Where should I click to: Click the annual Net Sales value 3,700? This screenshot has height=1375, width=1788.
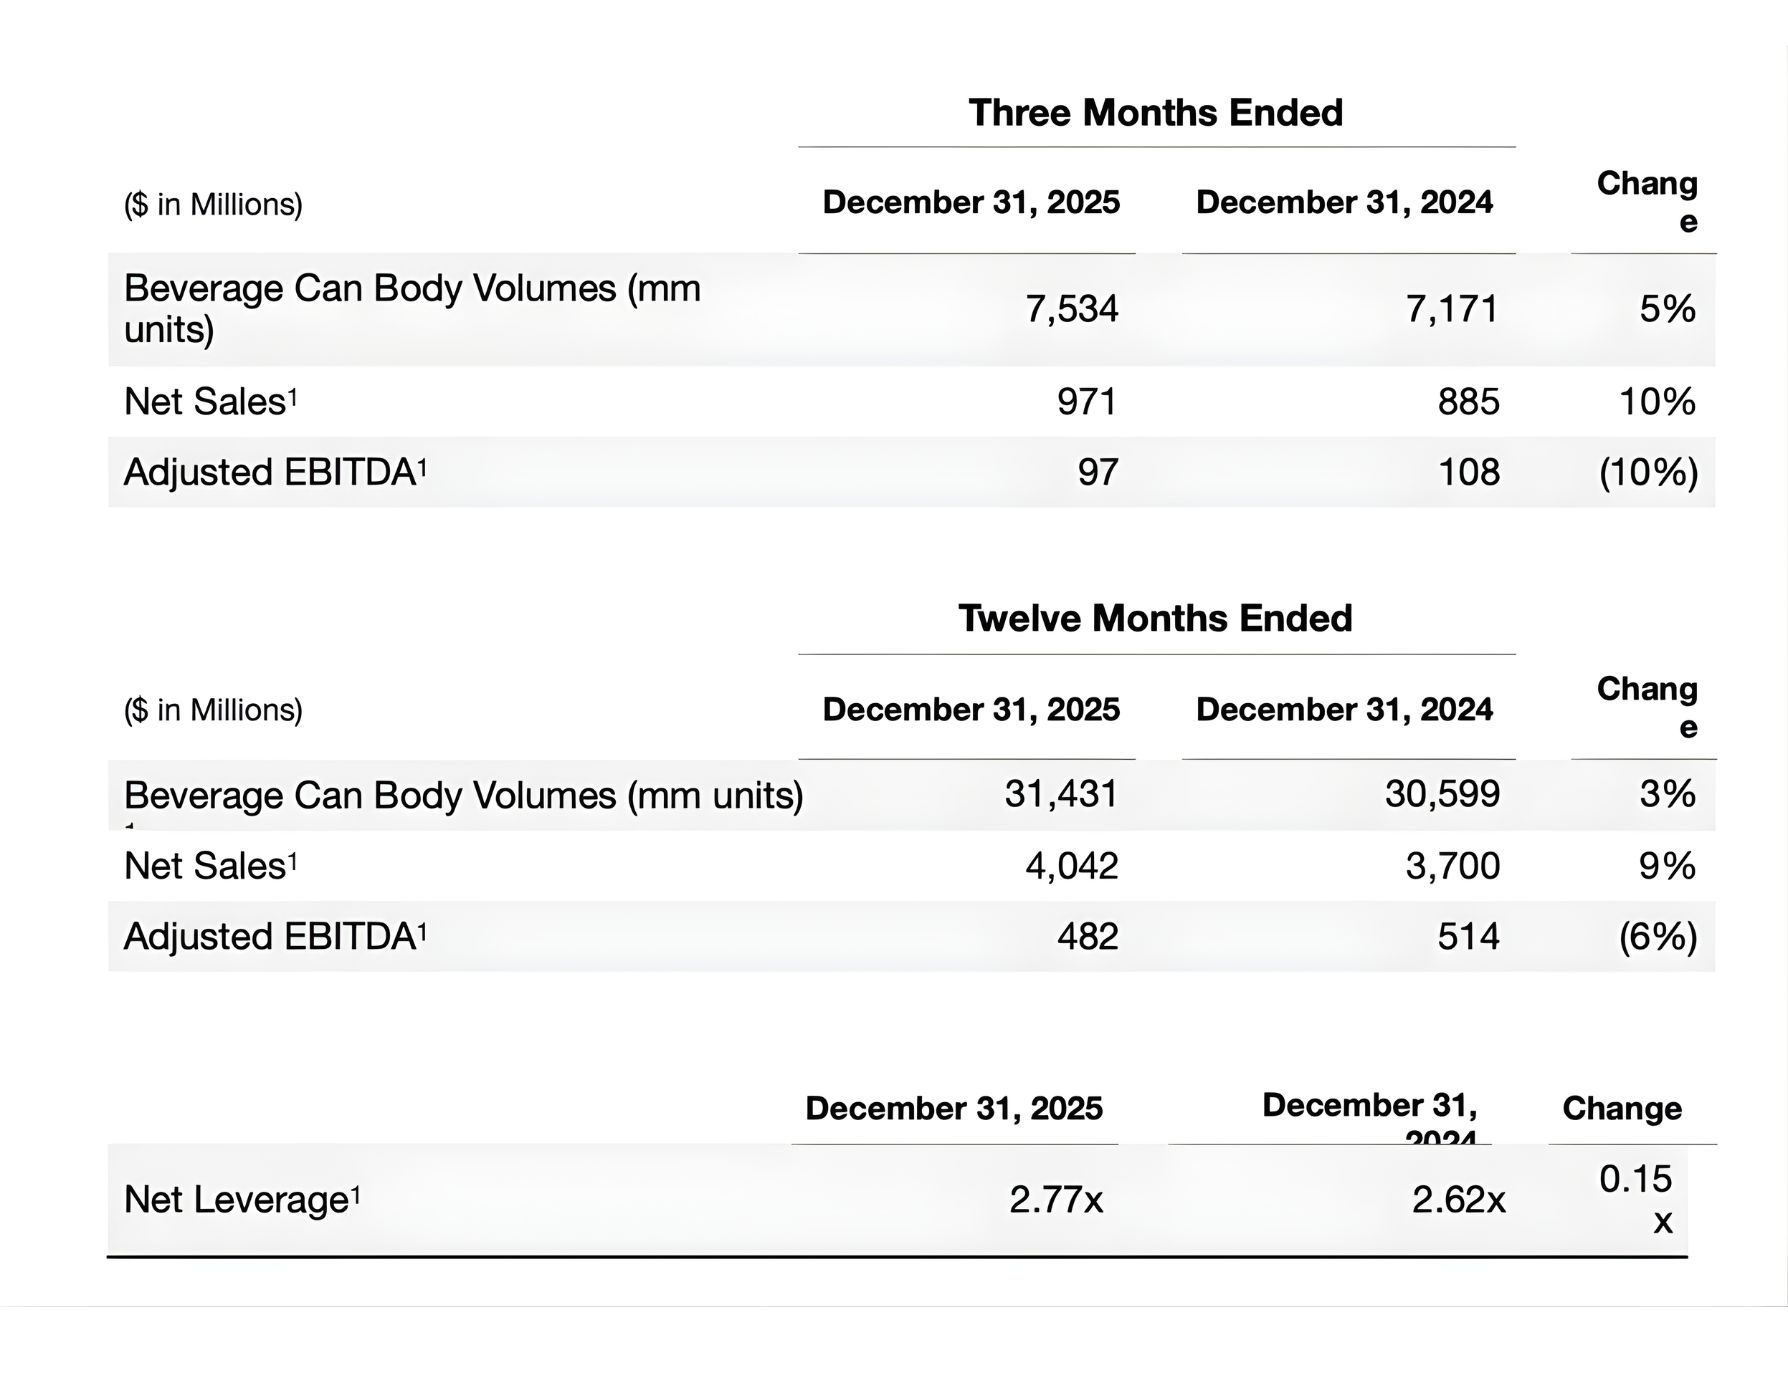[x=1452, y=866]
